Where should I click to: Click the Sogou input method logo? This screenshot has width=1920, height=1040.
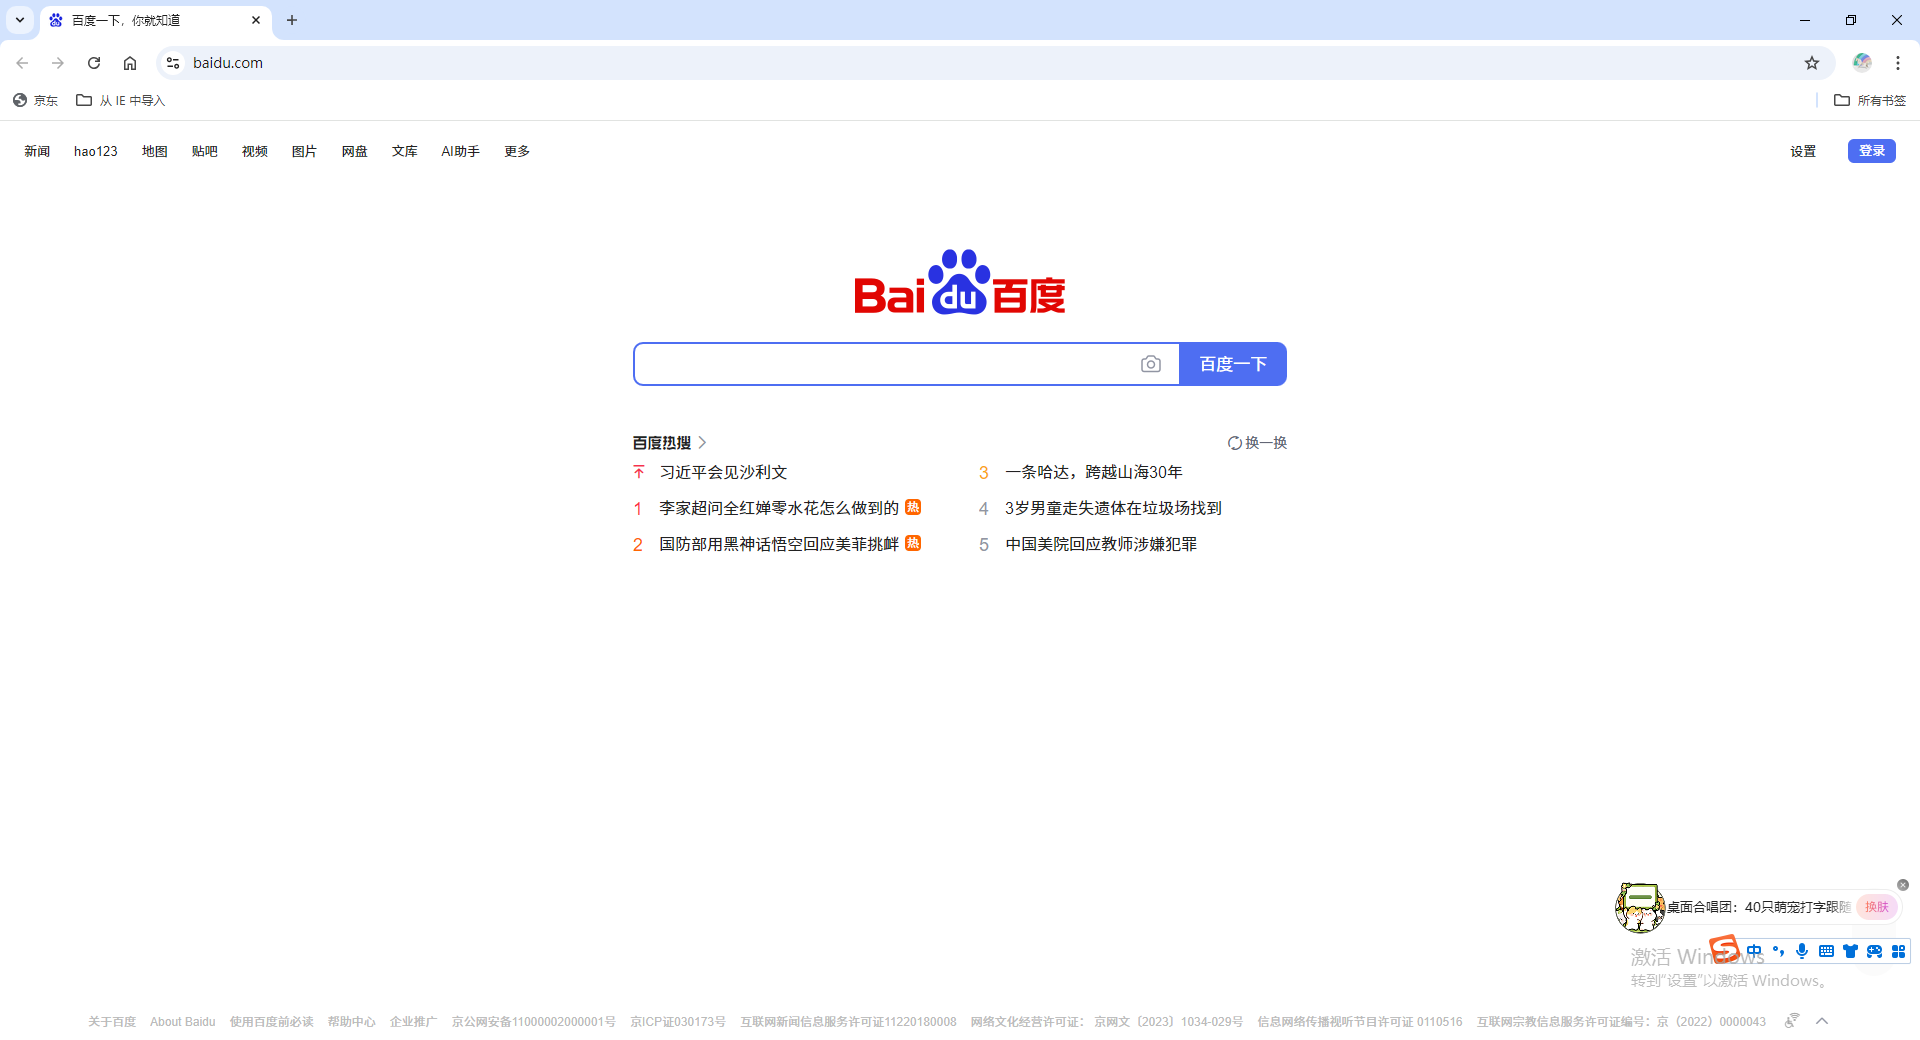point(1725,948)
